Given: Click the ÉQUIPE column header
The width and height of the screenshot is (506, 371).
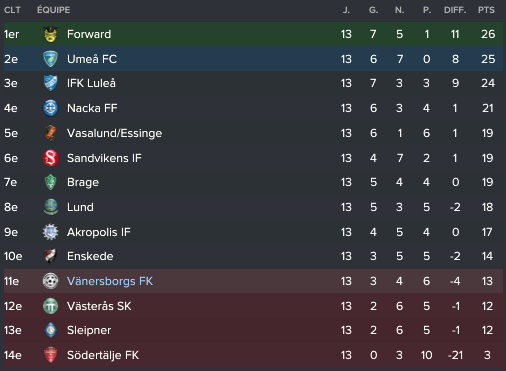Looking at the screenshot, I should (54, 10).
